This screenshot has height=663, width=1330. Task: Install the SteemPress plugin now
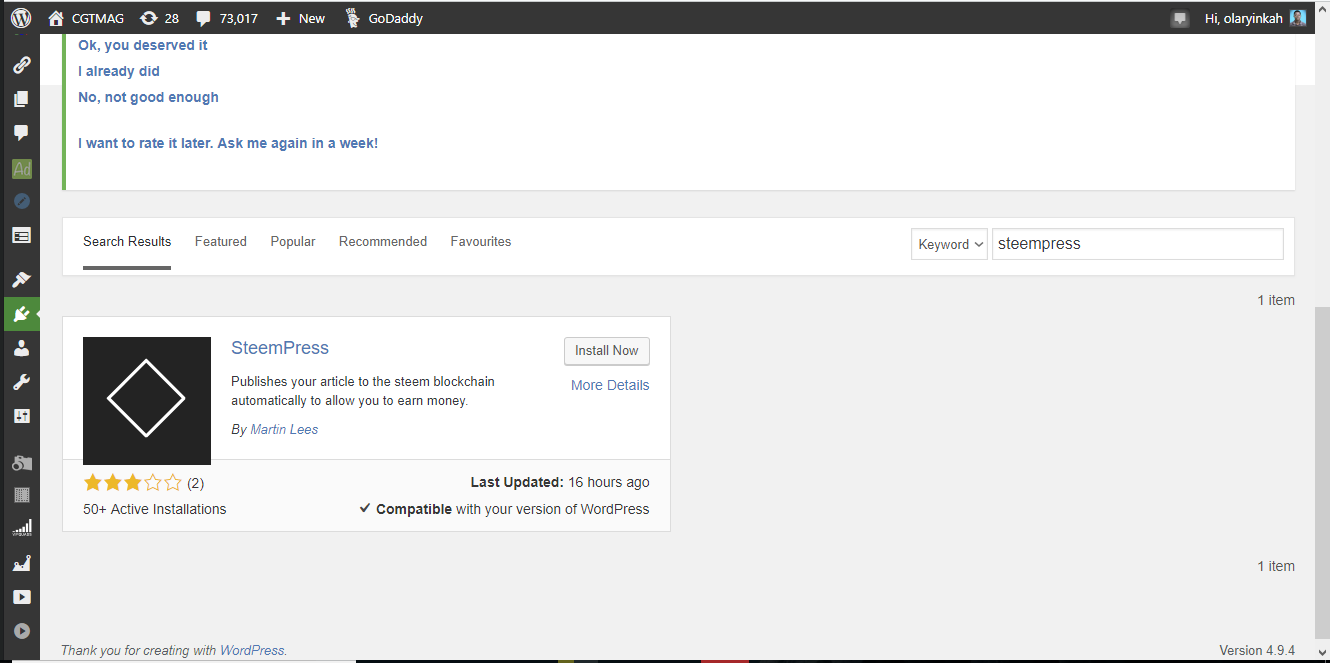(x=607, y=351)
